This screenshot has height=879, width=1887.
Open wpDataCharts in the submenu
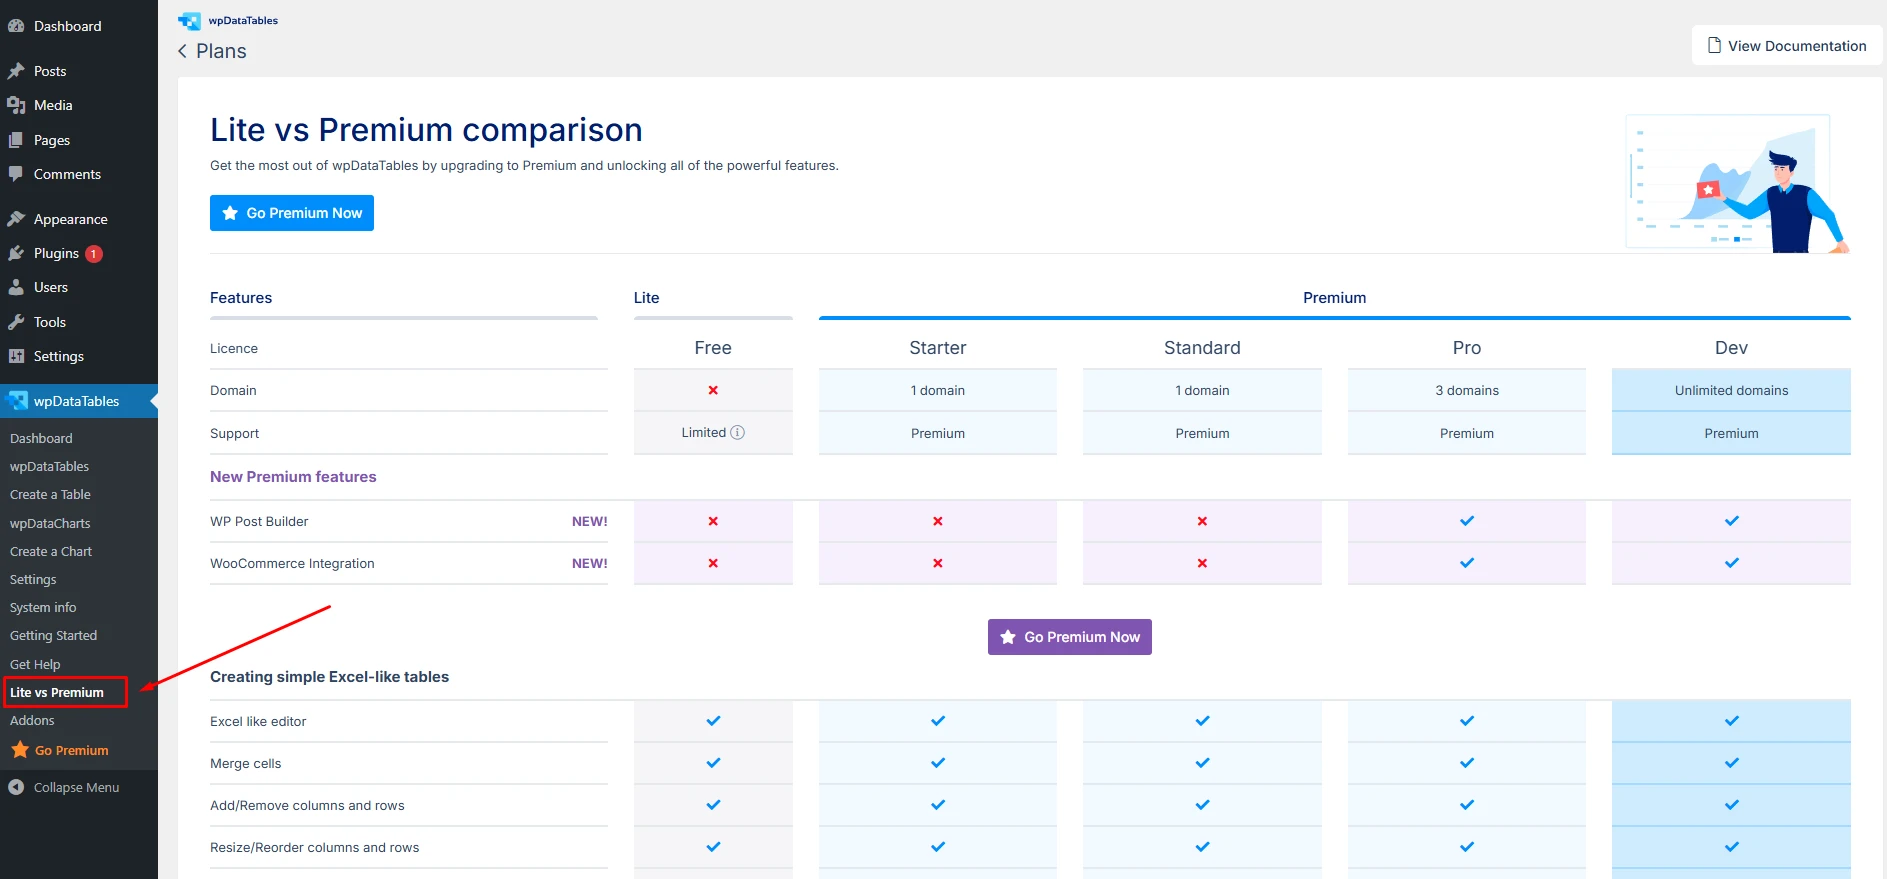tap(50, 523)
